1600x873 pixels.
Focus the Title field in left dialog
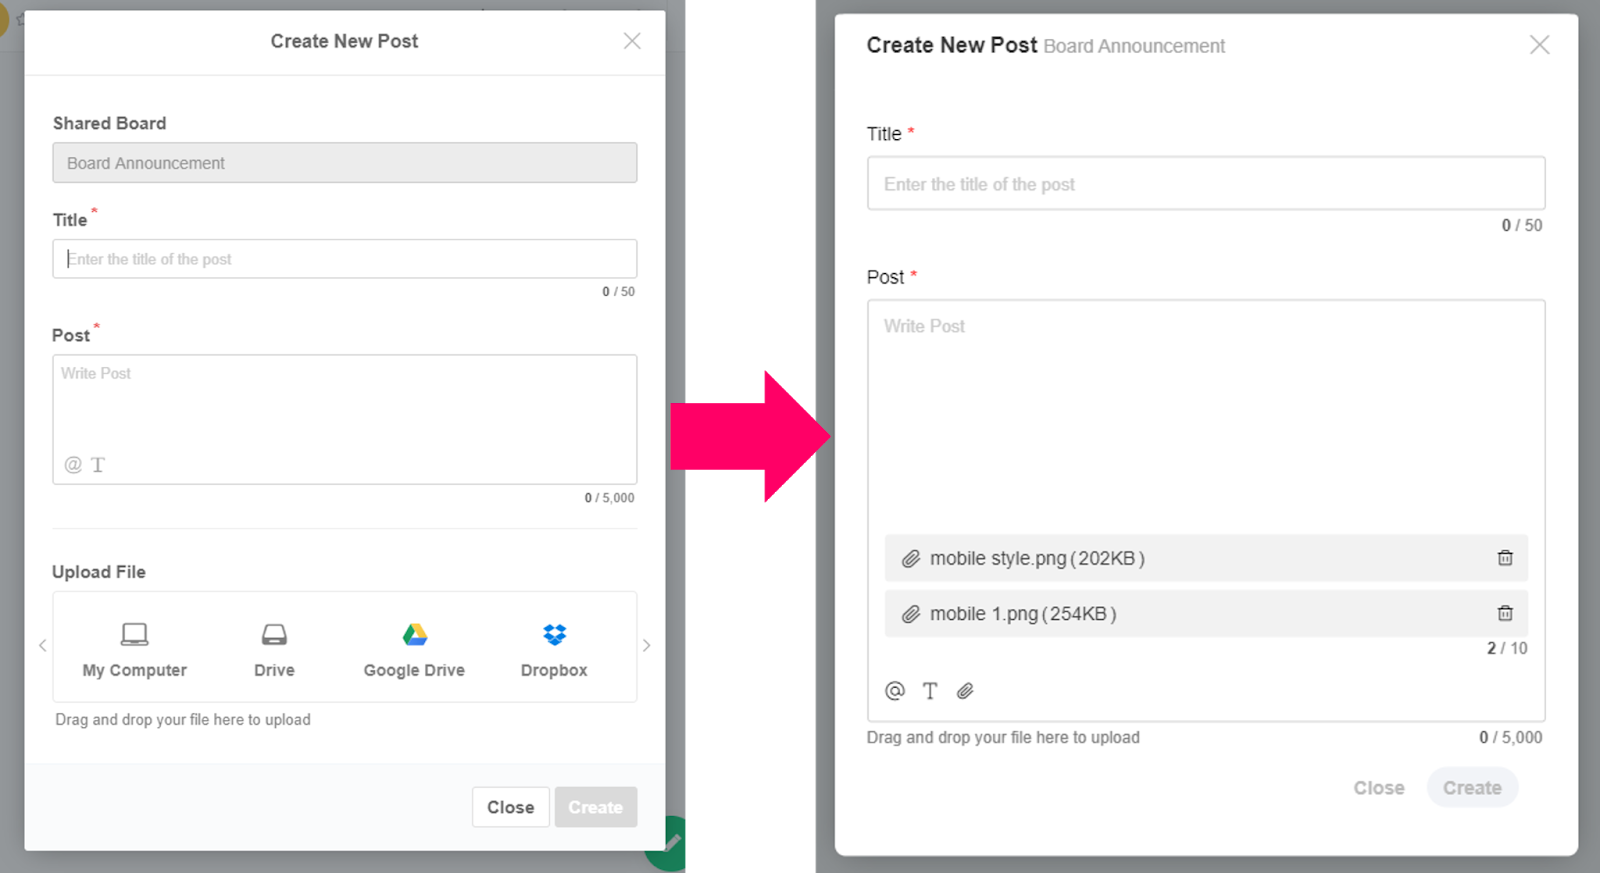pyautogui.click(x=345, y=259)
